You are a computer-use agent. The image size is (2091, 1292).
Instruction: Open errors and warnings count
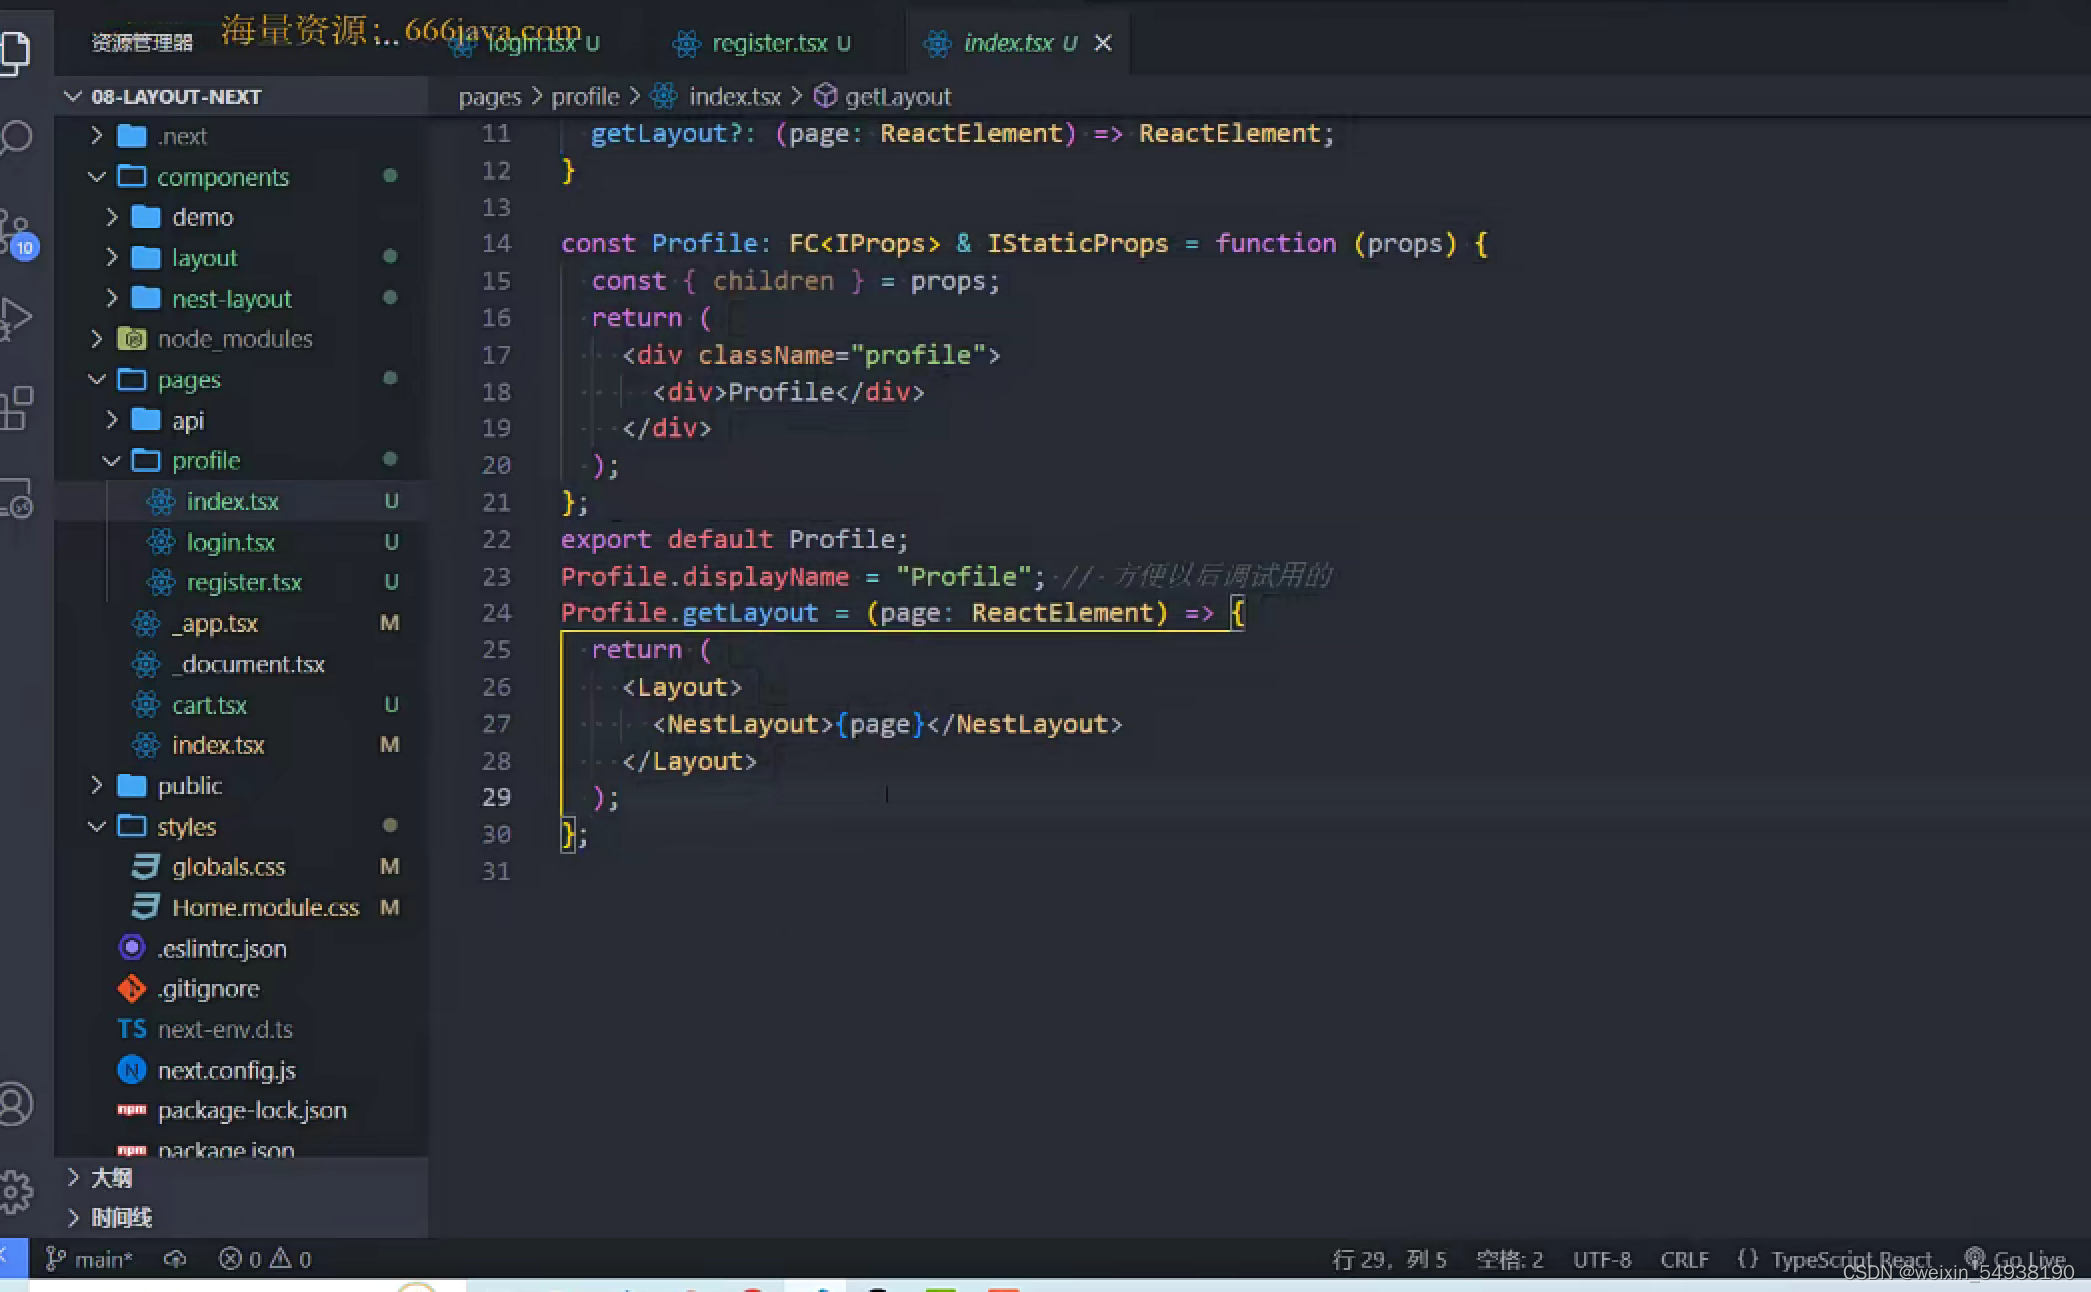[x=265, y=1259]
